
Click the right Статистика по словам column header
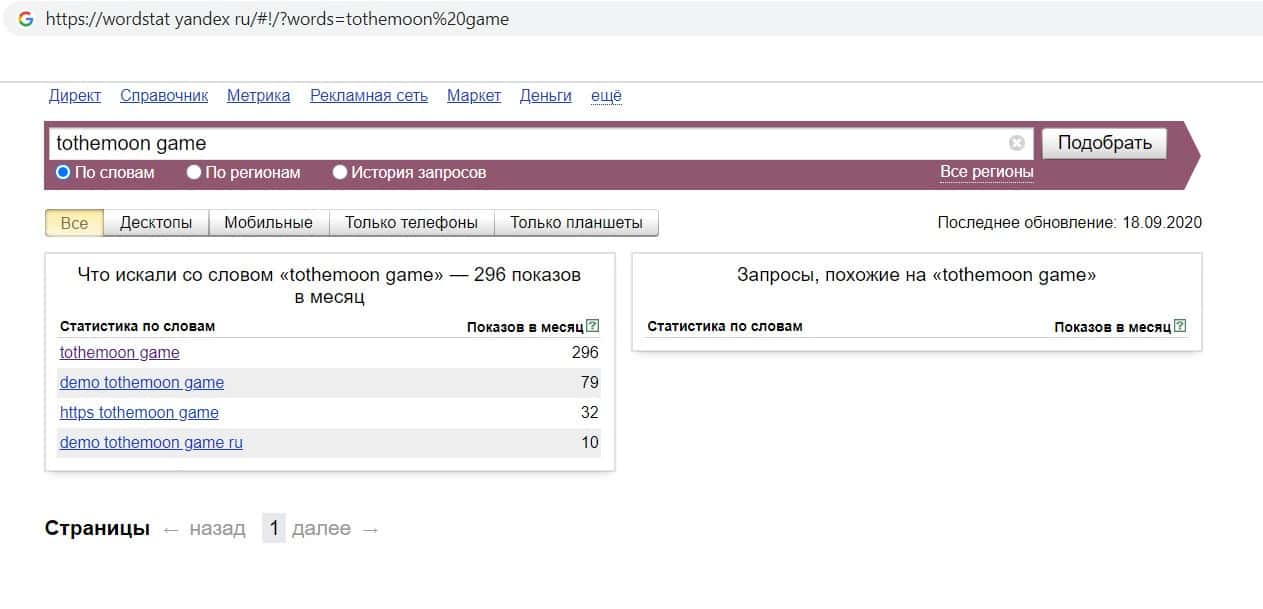click(725, 326)
